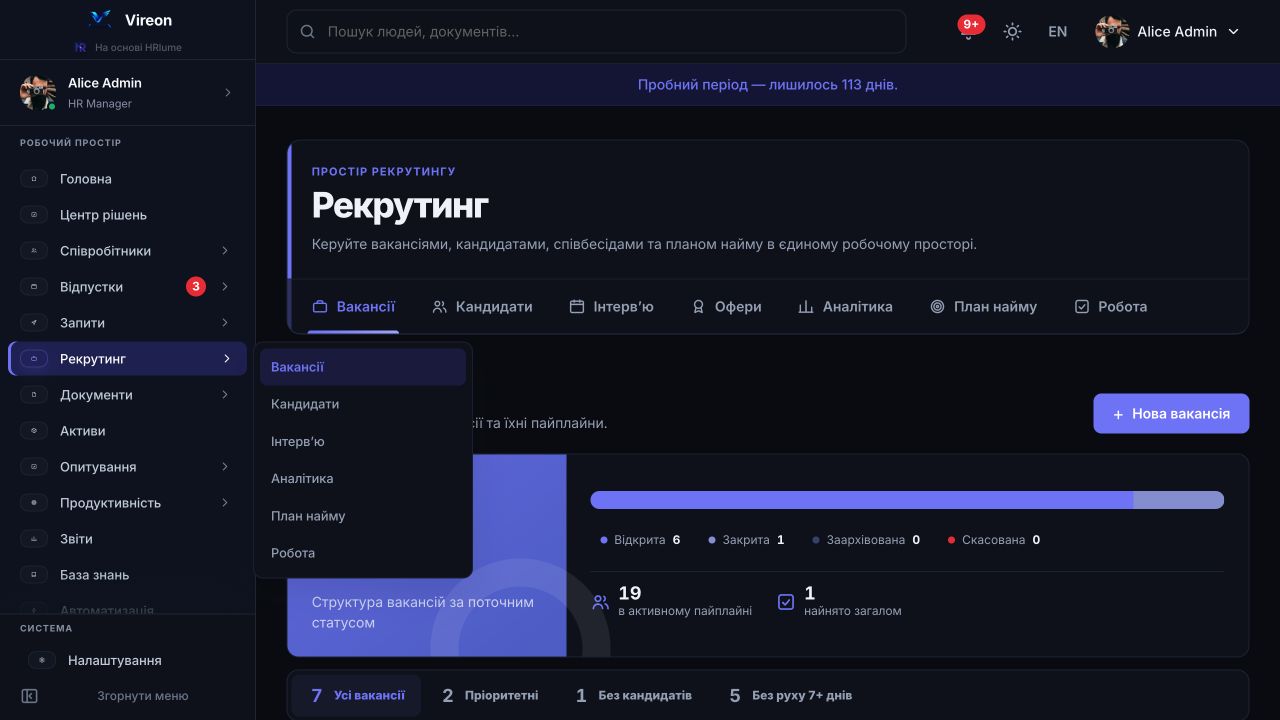The image size is (1280, 720).
Task: Filter by Без кандидатів
Action: coord(633,695)
